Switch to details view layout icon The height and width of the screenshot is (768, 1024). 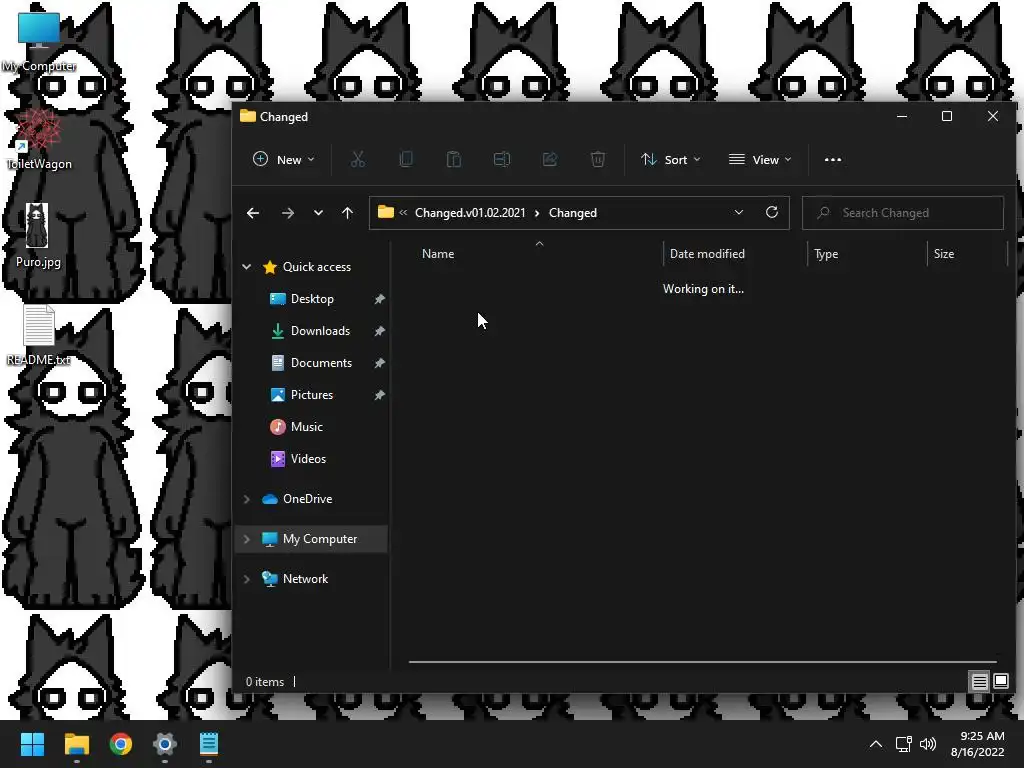(979, 682)
